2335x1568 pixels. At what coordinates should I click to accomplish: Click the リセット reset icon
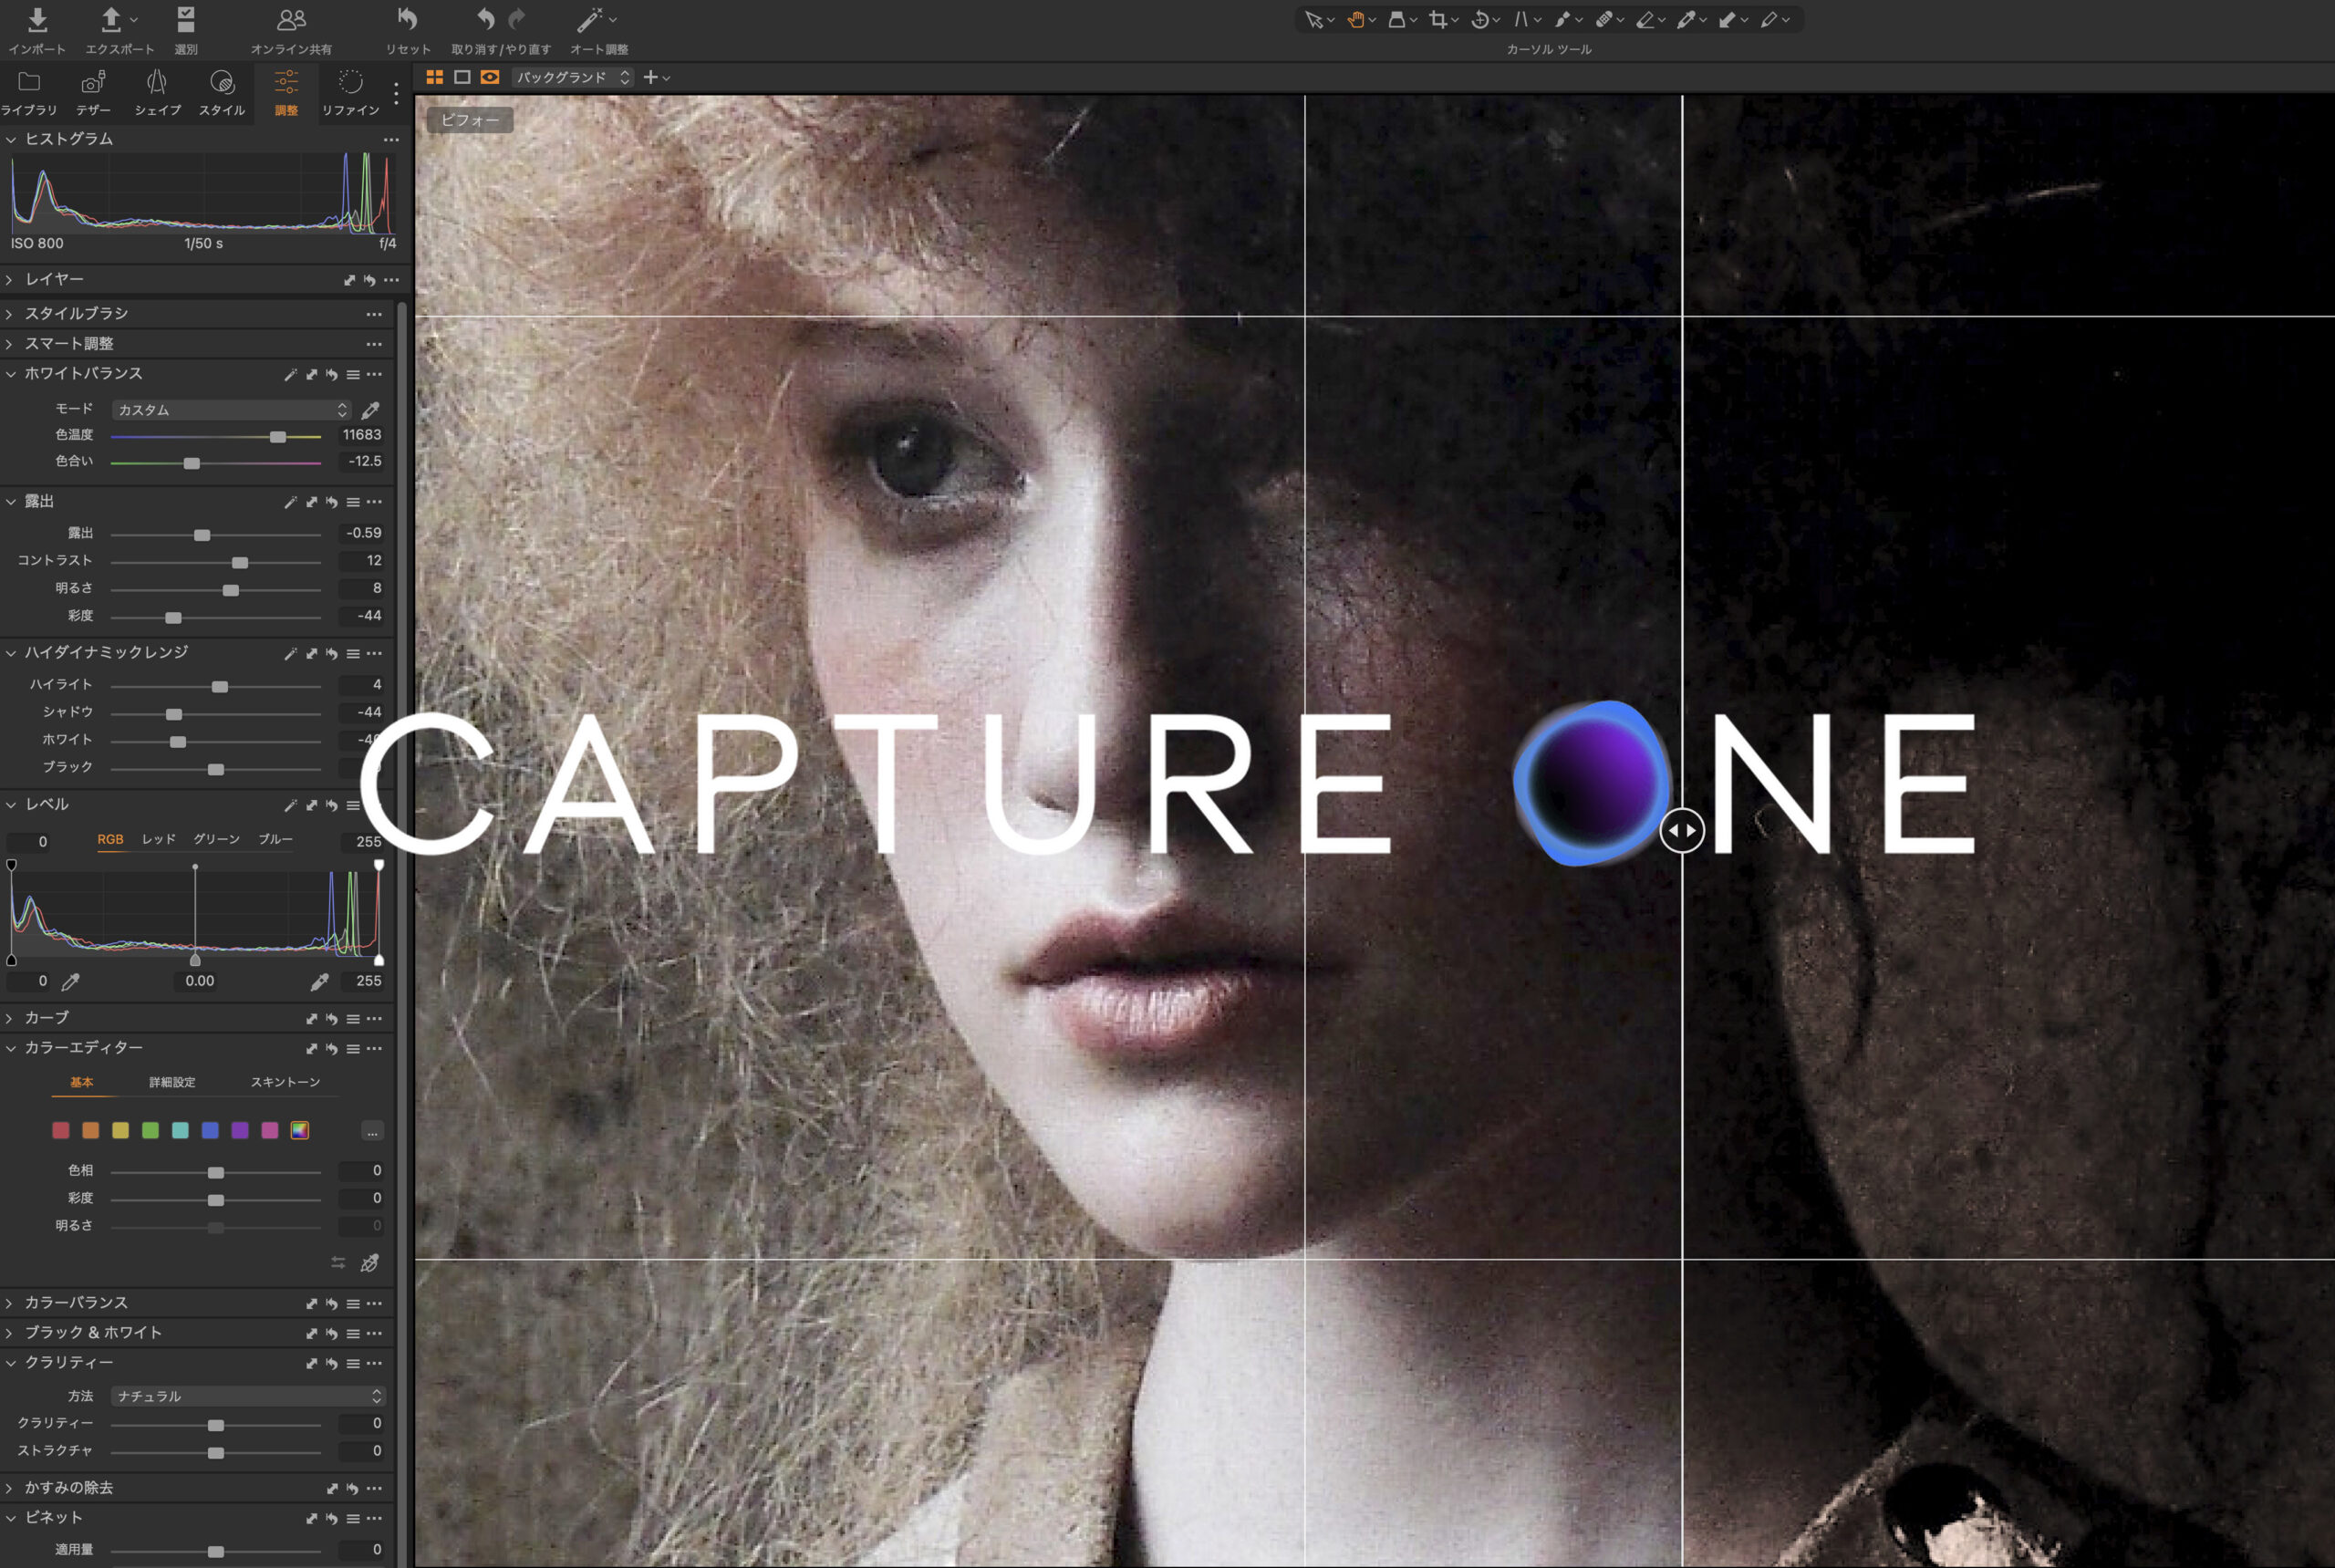[x=407, y=19]
